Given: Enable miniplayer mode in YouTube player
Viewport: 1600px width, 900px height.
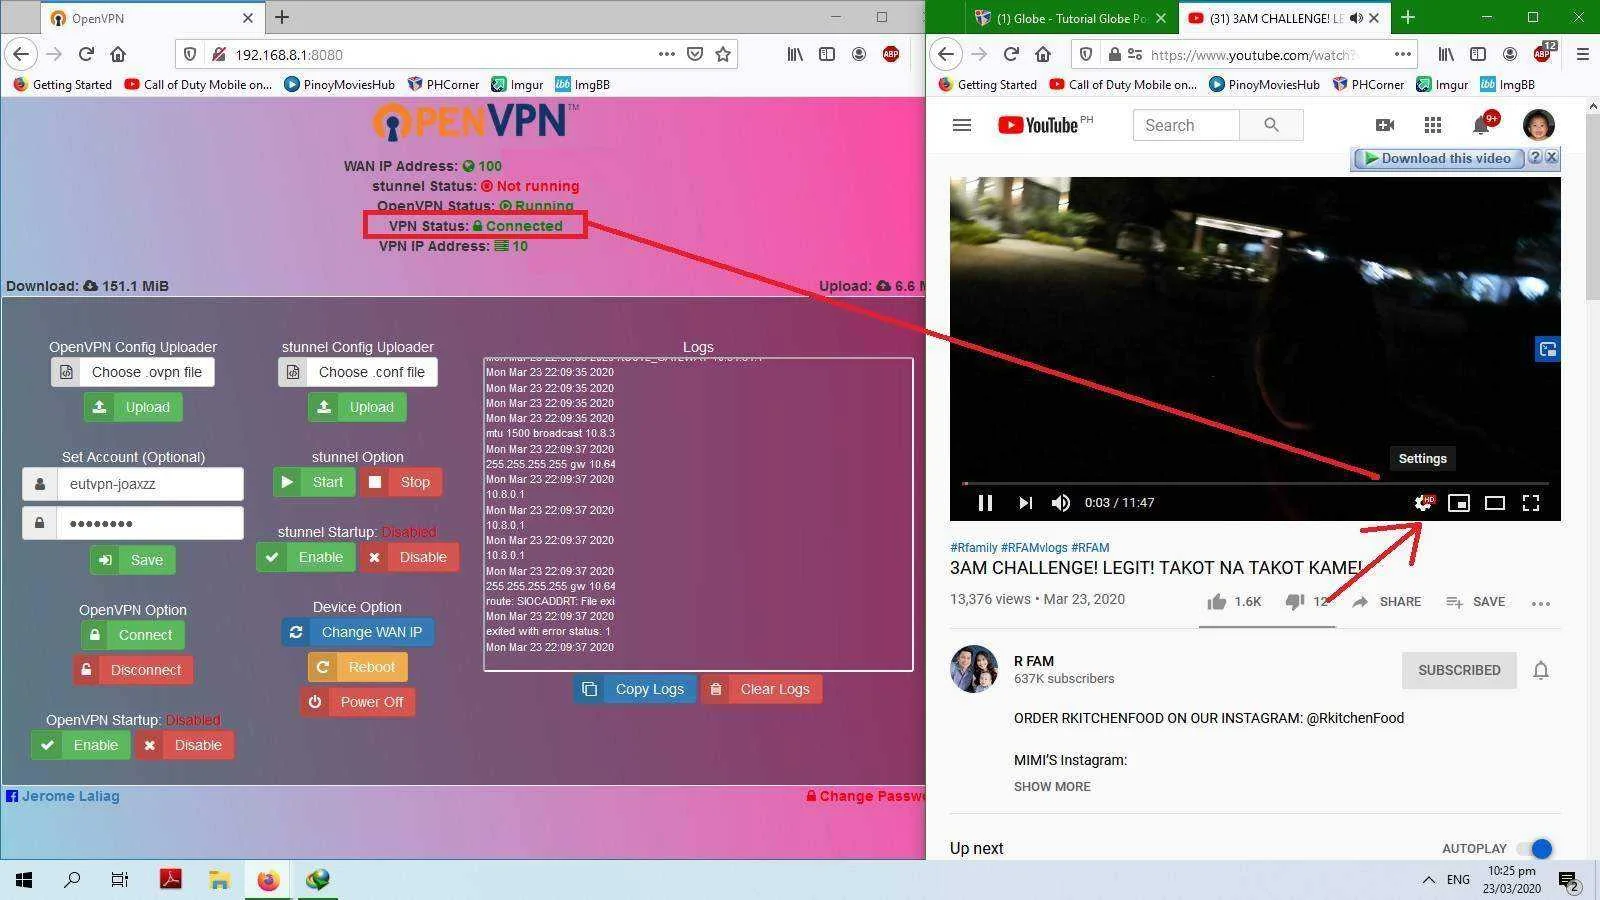Looking at the screenshot, I should pyautogui.click(x=1459, y=503).
